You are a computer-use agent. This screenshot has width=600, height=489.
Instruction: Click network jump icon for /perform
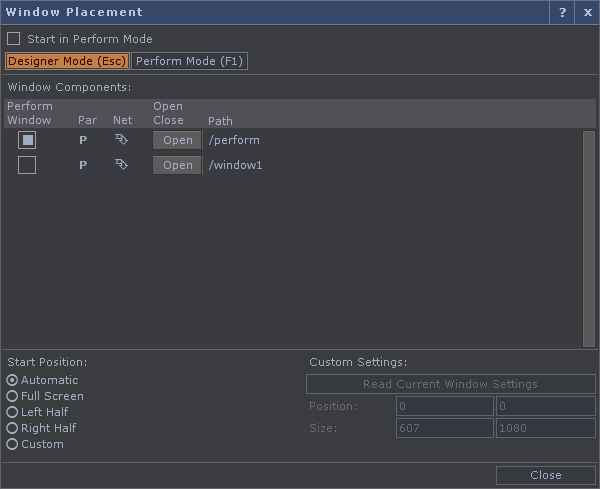point(121,140)
